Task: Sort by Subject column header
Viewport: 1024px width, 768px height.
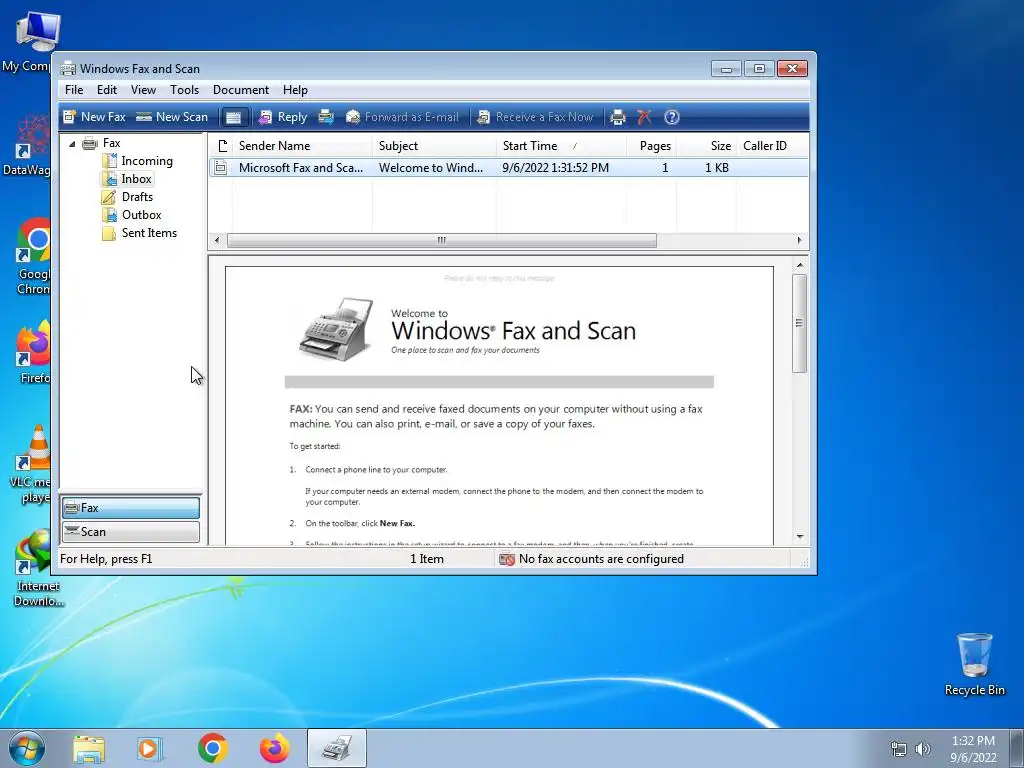Action: (x=434, y=146)
